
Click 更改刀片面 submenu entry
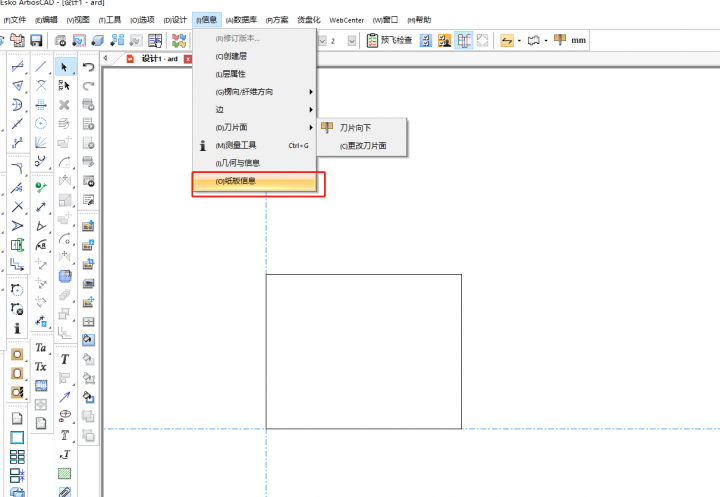tap(361, 146)
